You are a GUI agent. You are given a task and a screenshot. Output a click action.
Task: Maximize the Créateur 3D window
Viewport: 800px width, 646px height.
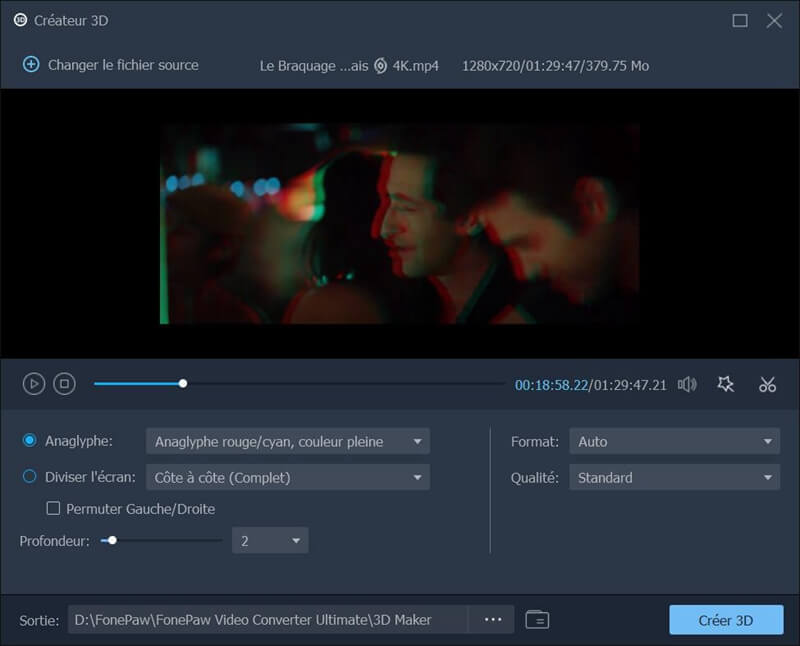click(x=740, y=20)
